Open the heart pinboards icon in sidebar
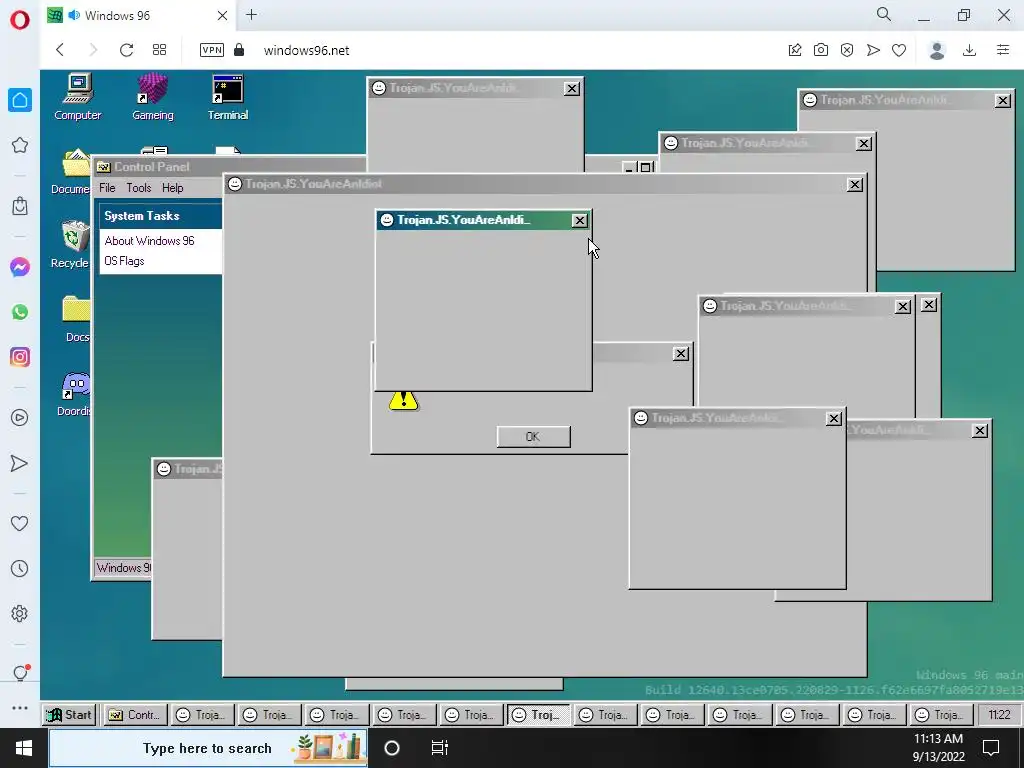The image size is (1024, 768). click(x=20, y=523)
